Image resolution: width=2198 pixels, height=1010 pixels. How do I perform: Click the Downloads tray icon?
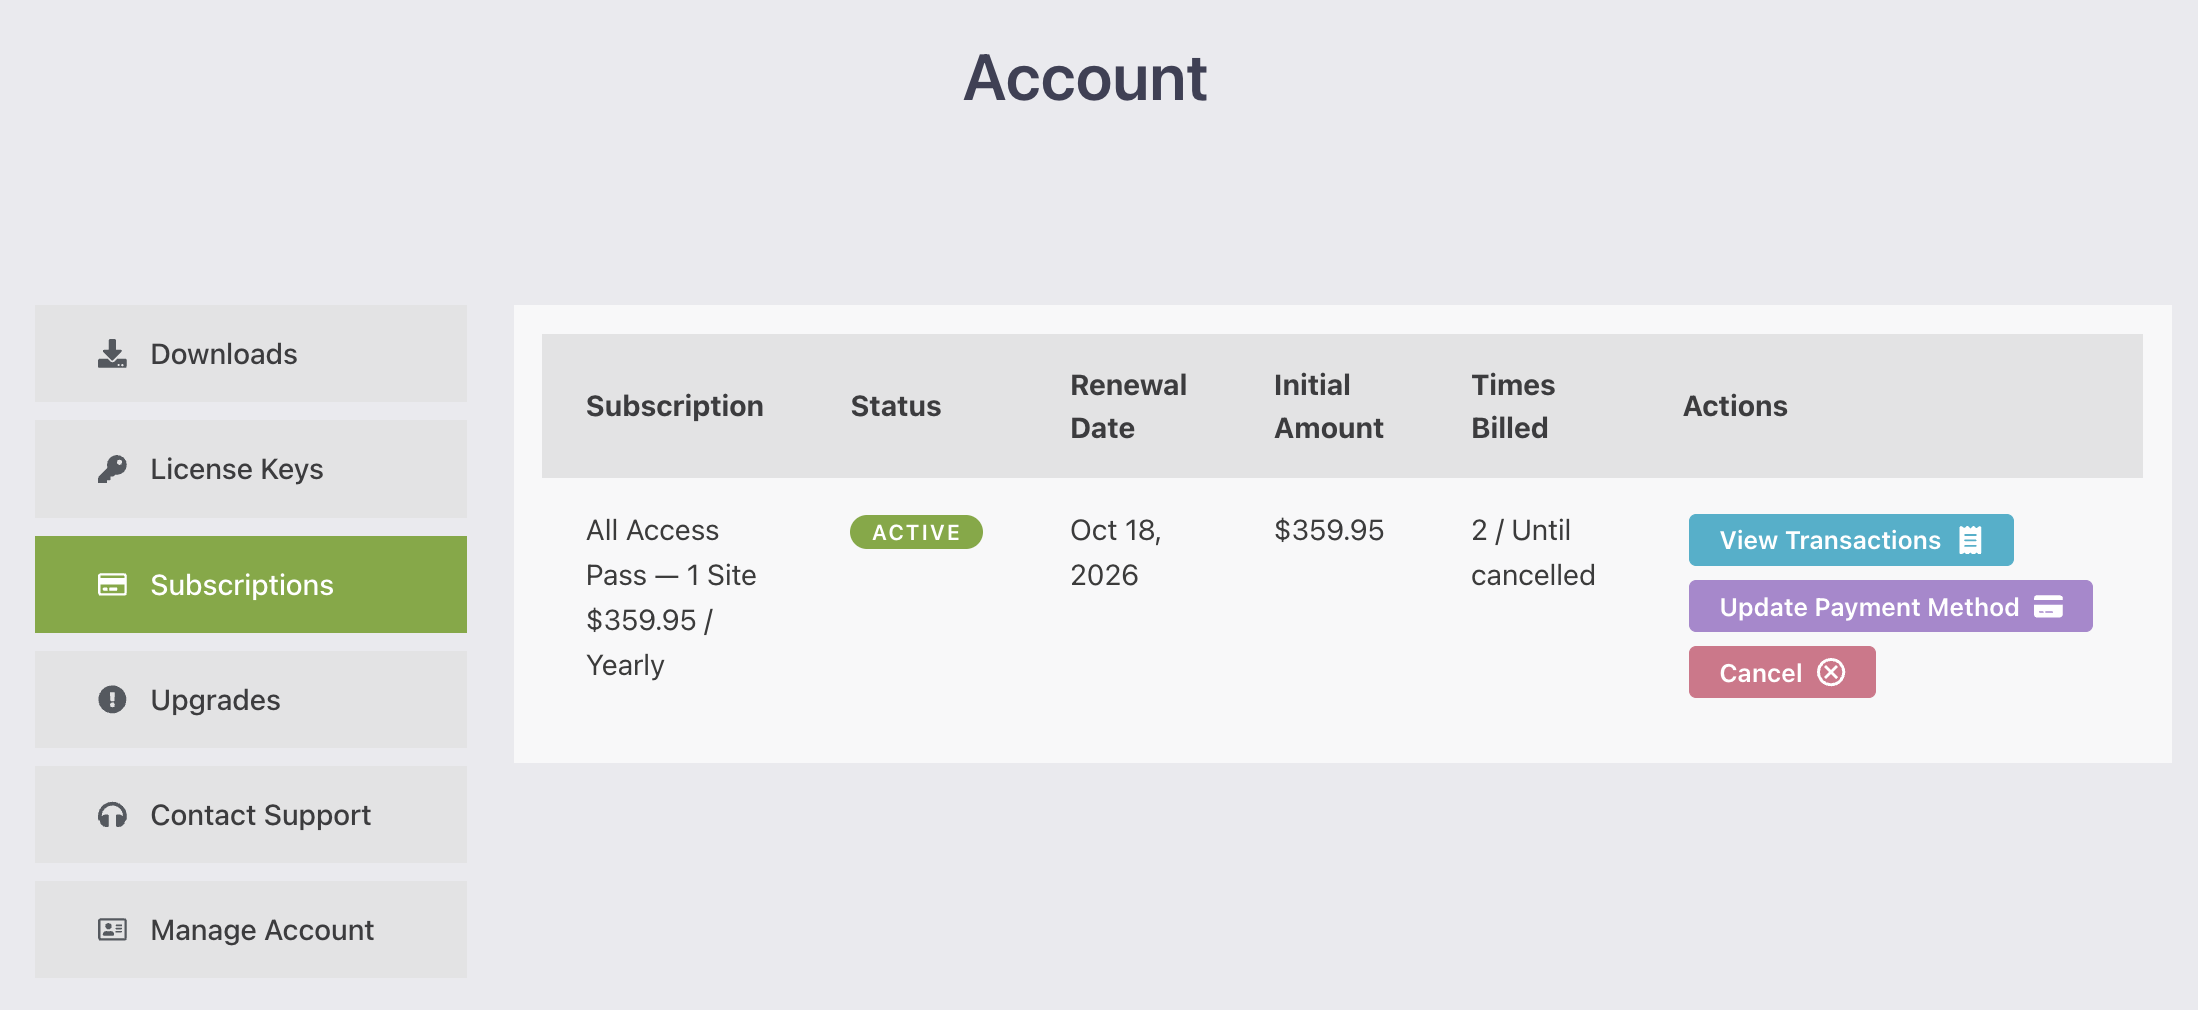coord(112,354)
